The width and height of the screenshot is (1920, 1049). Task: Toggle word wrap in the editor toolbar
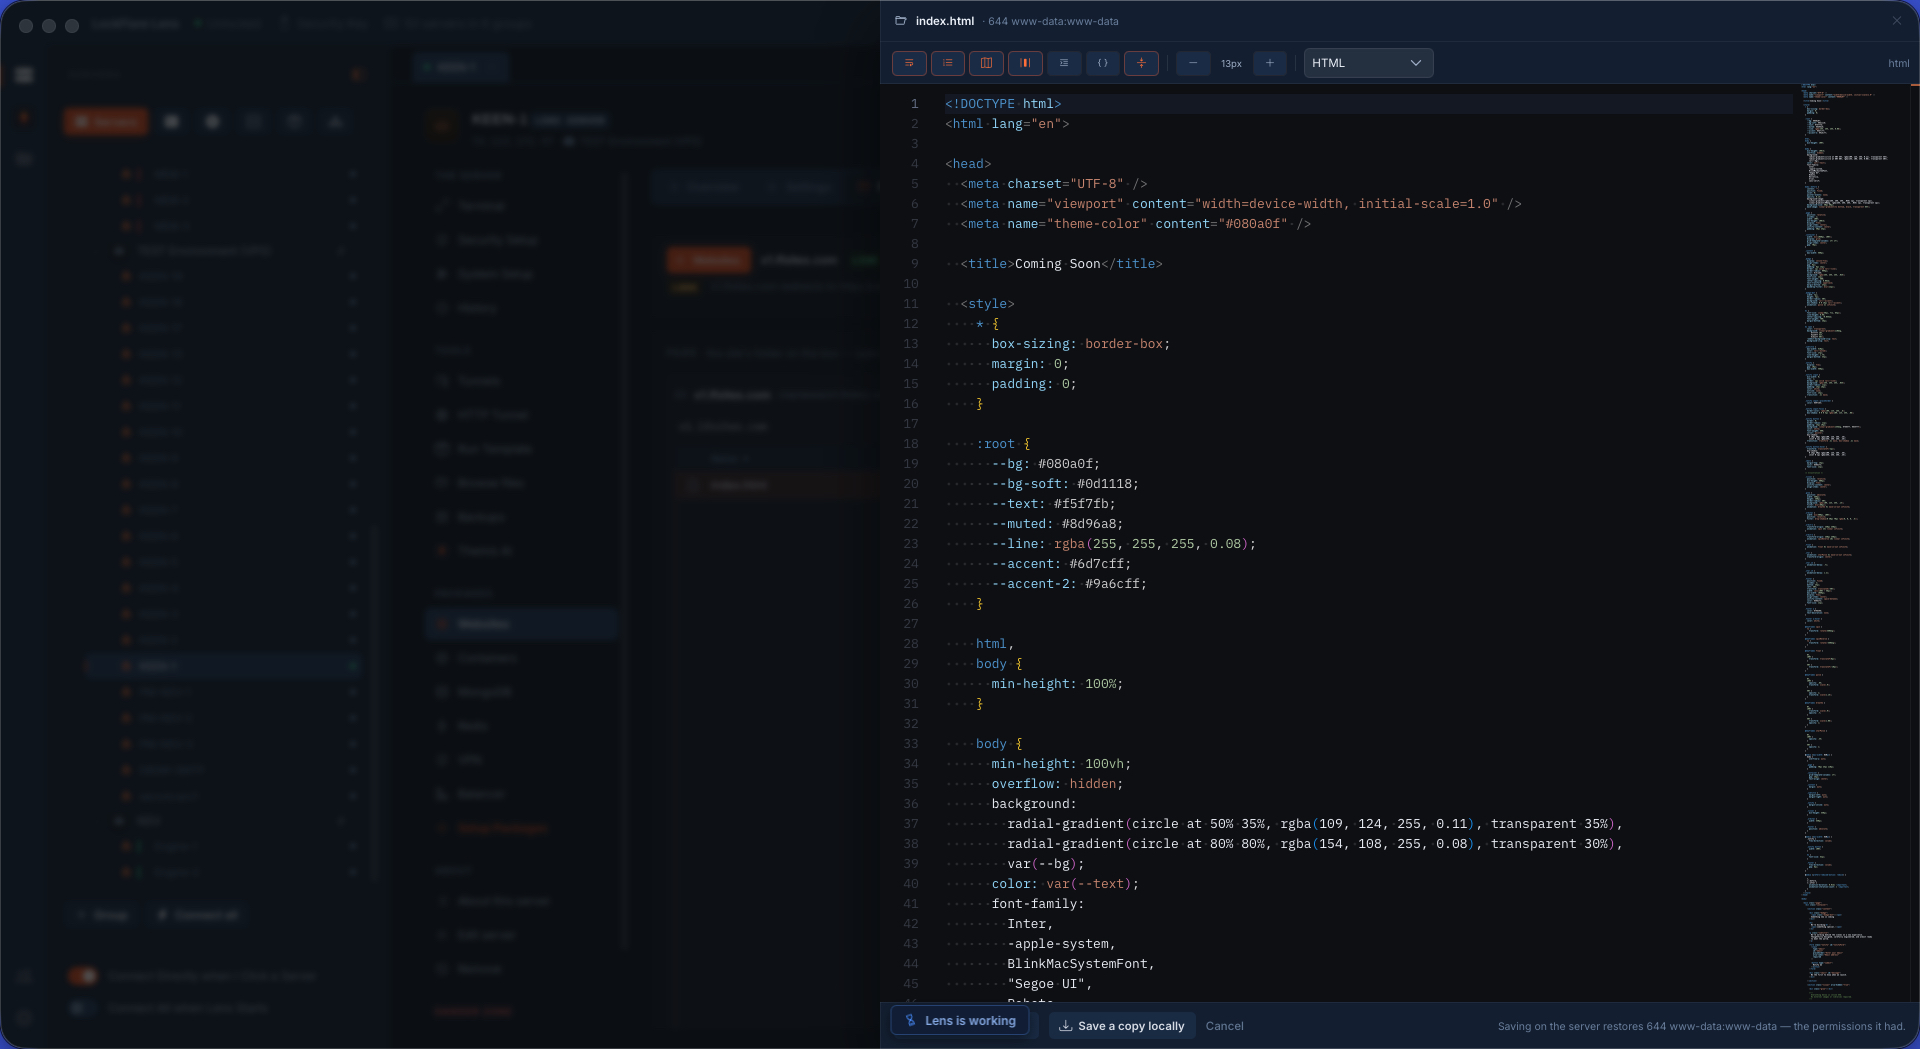[909, 63]
